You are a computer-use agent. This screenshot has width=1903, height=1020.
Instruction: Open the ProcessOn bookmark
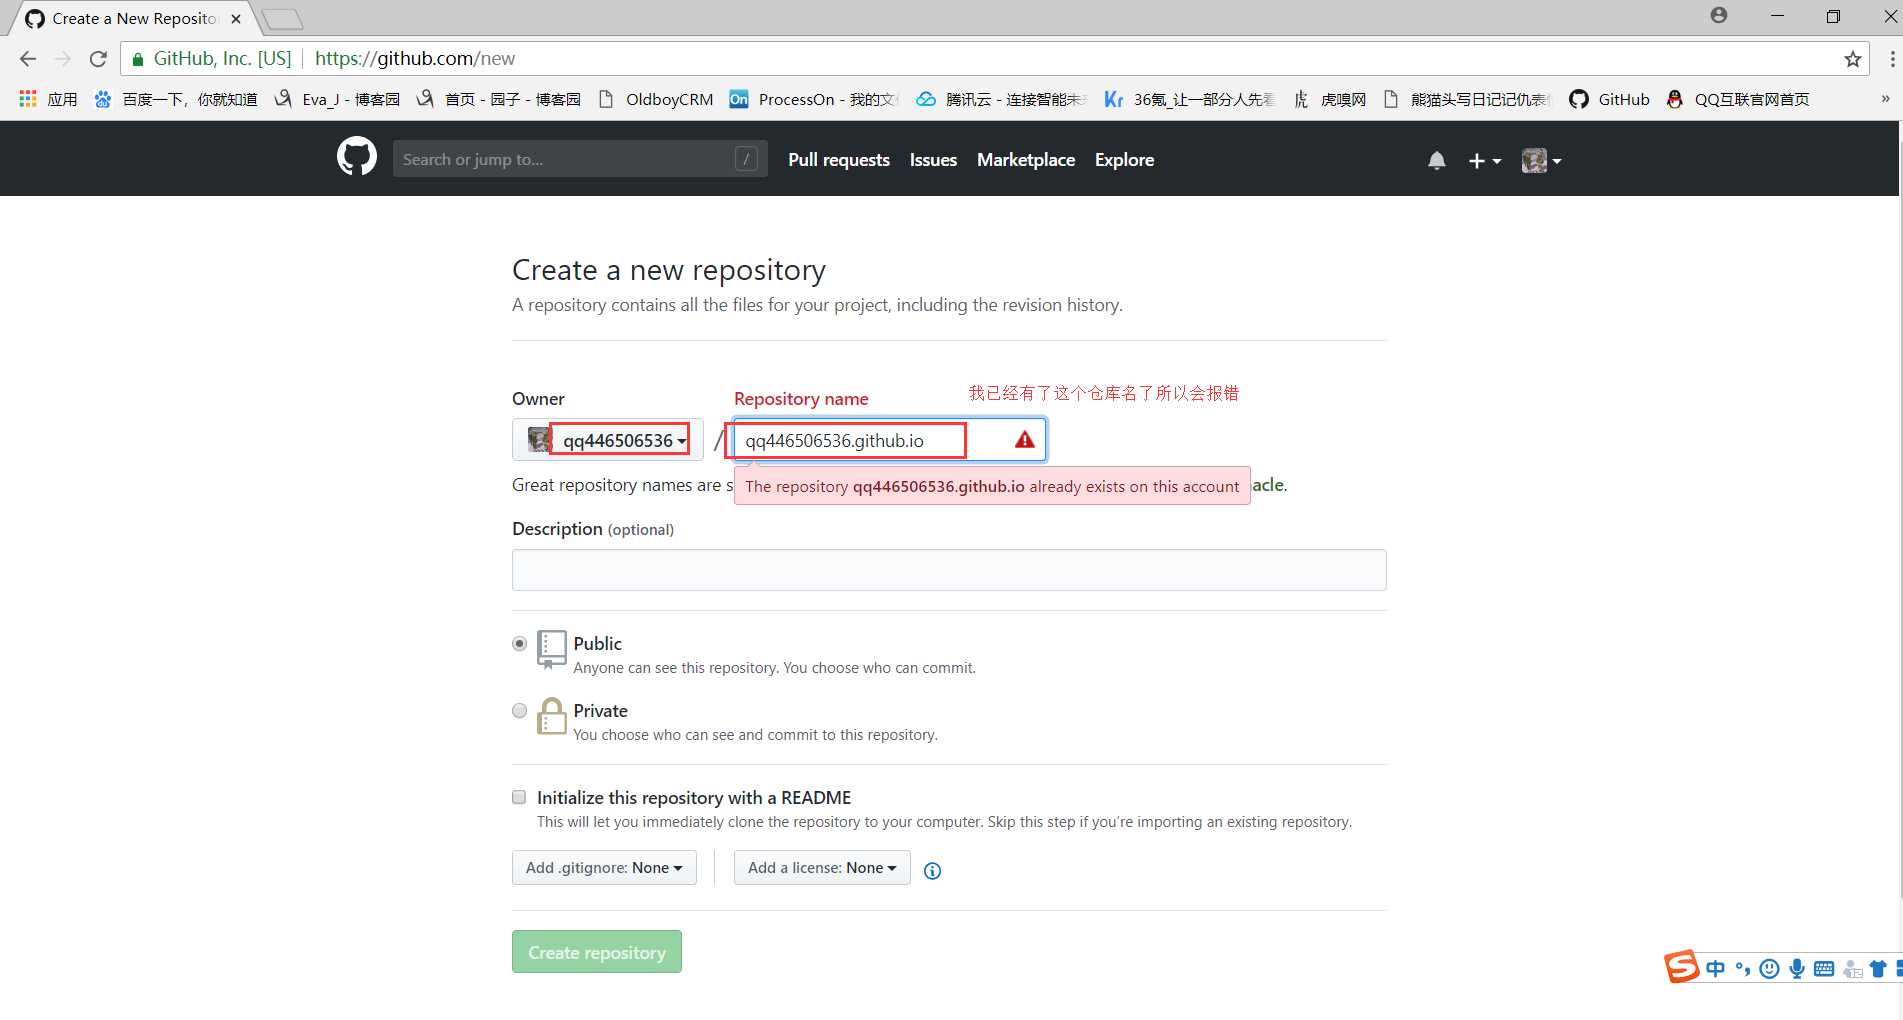pyautogui.click(x=815, y=99)
